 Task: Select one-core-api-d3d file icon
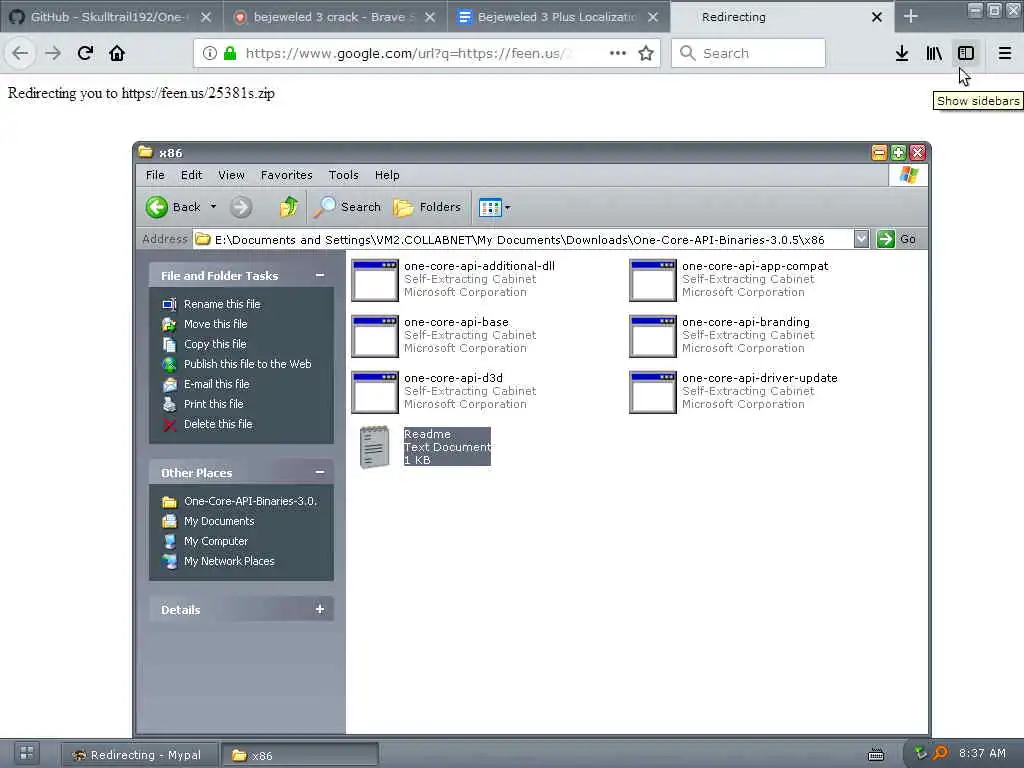point(375,392)
